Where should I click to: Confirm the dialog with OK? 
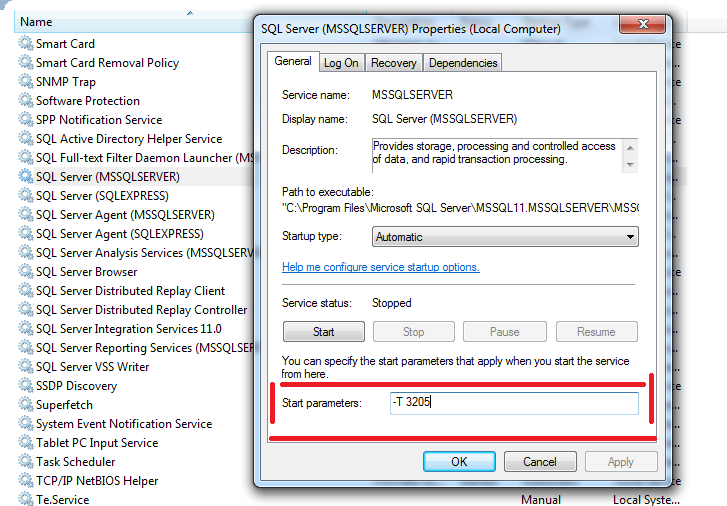[x=459, y=461]
